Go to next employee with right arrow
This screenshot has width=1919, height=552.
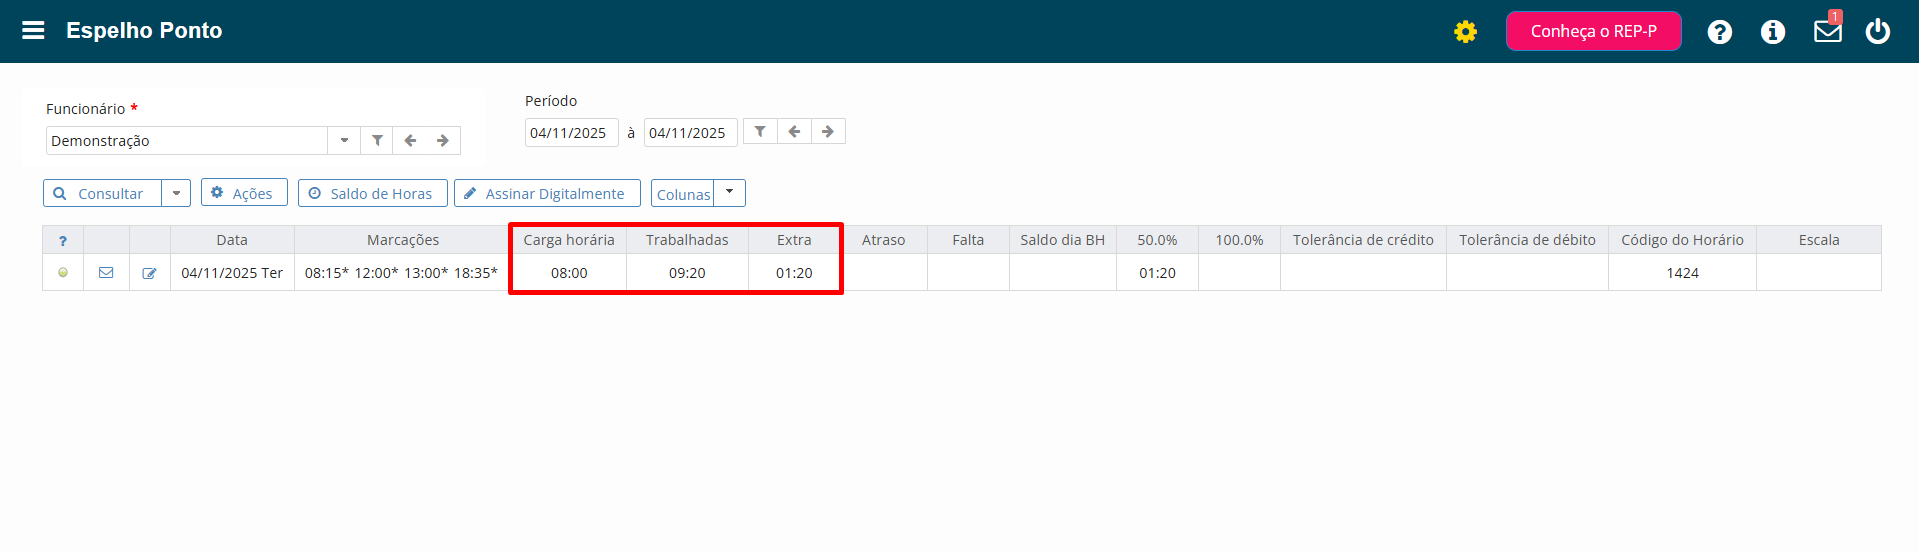pyautogui.click(x=443, y=140)
